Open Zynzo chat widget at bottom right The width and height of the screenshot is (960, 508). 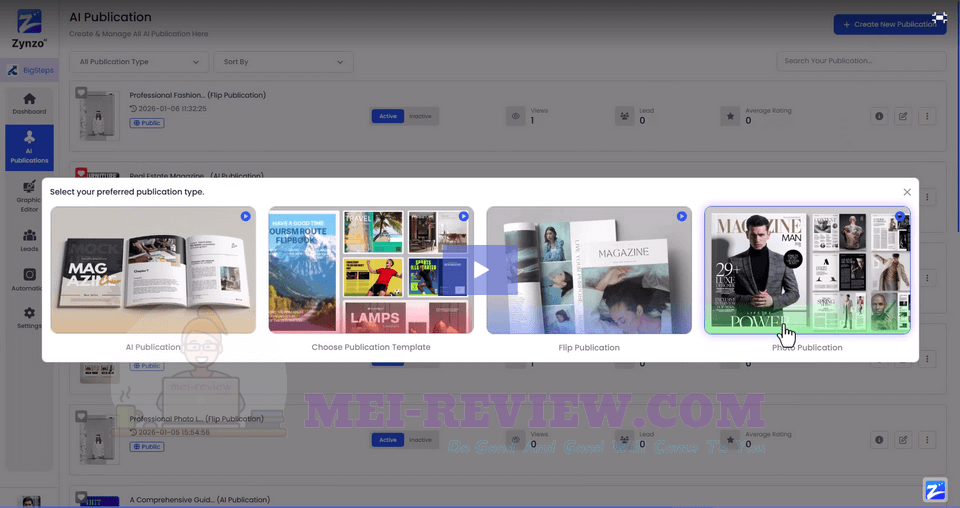tap(935, 490)
